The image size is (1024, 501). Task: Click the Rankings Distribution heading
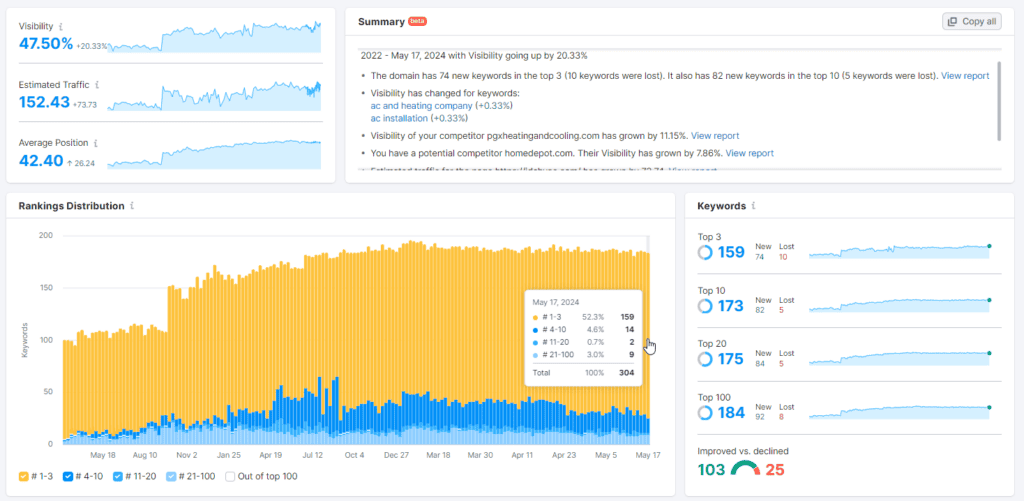click(71, 206)
